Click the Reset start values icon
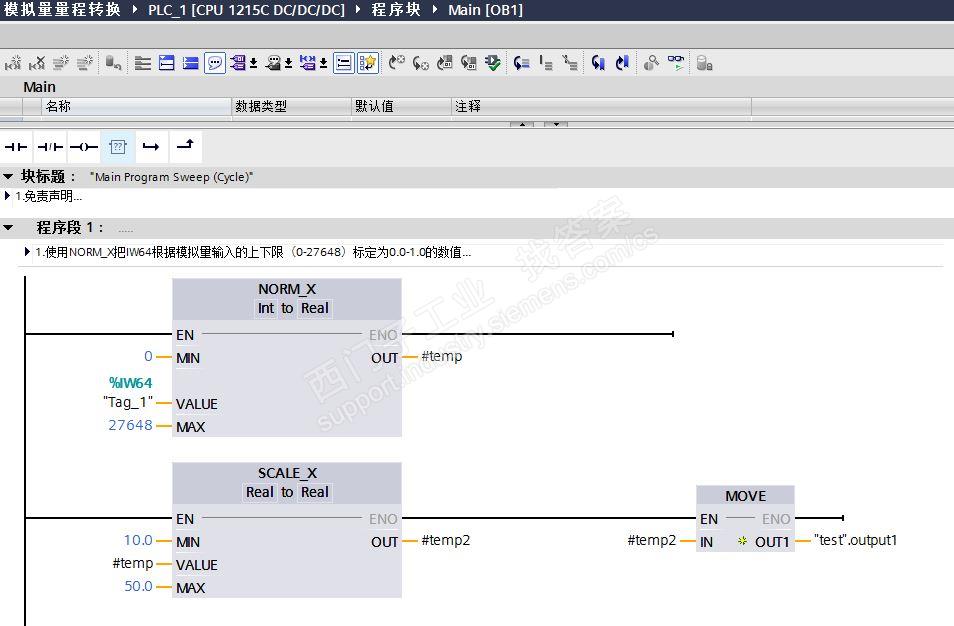Viewport: 954px width, 626px height. coord(113,63)
